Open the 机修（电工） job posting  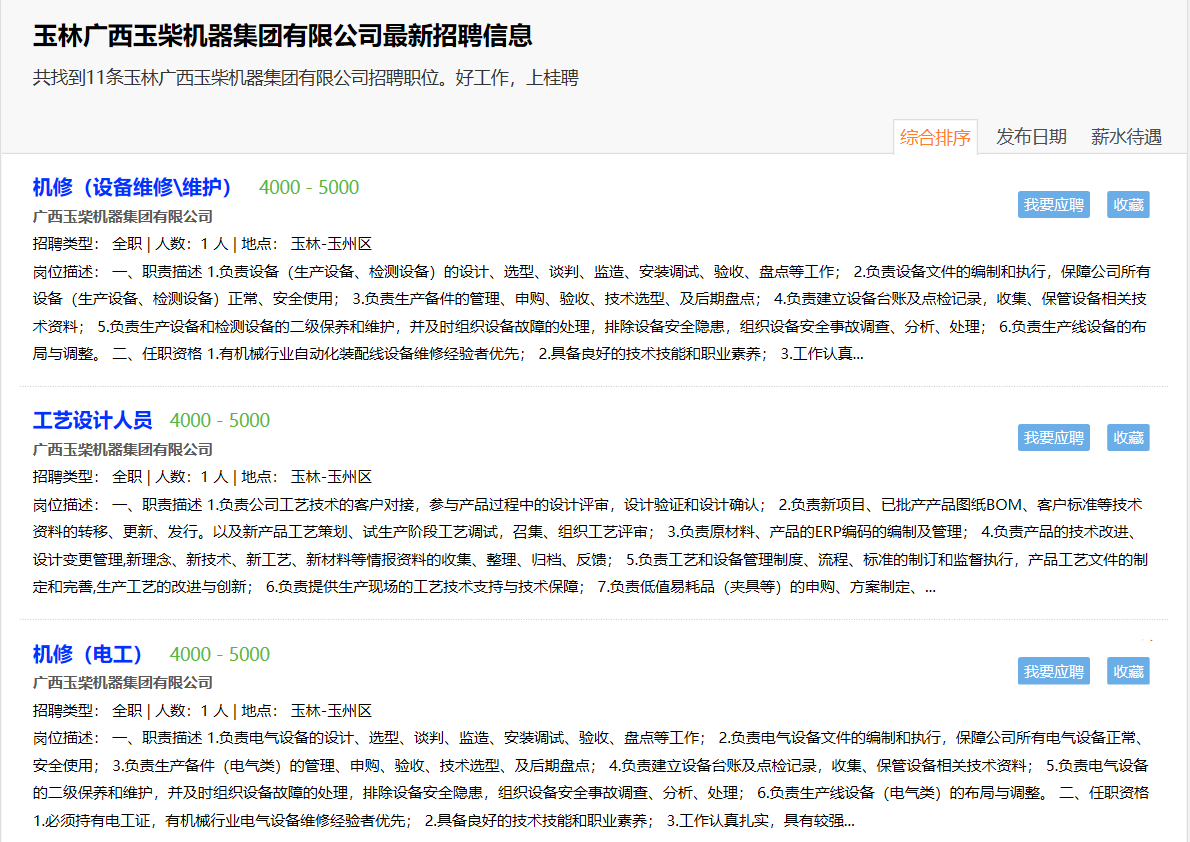(x=88, y=655)
